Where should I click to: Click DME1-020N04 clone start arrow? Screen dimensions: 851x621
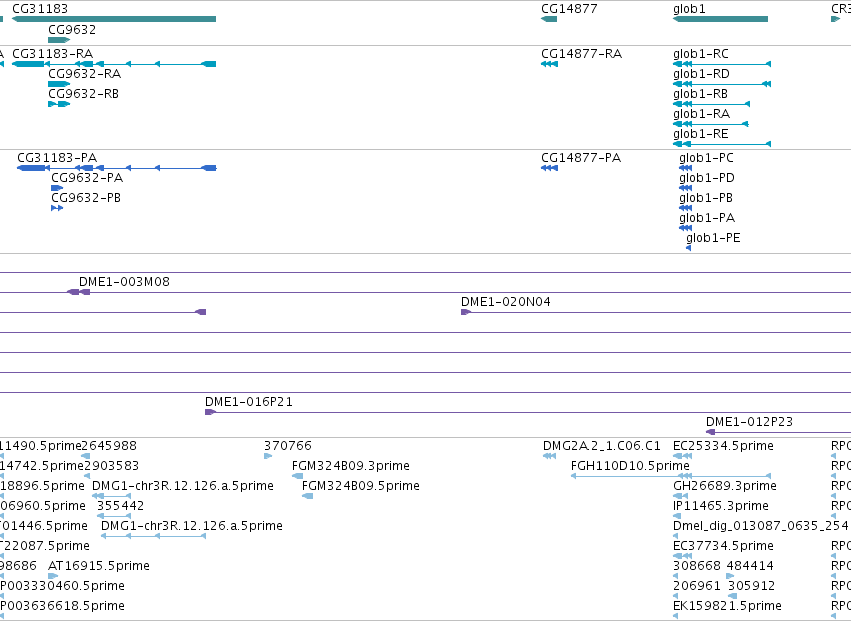466,312
